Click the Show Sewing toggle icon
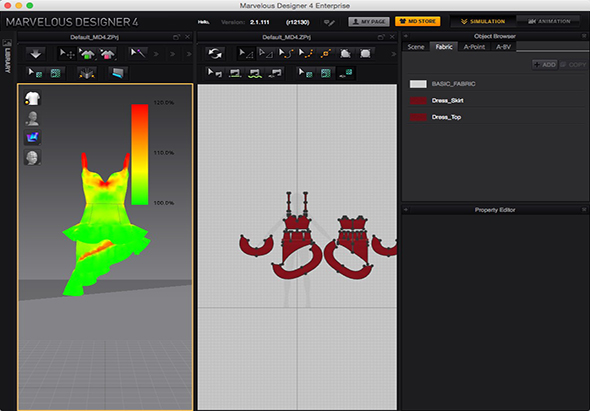This screenshot has height=411, width=590. click(275, 73)
